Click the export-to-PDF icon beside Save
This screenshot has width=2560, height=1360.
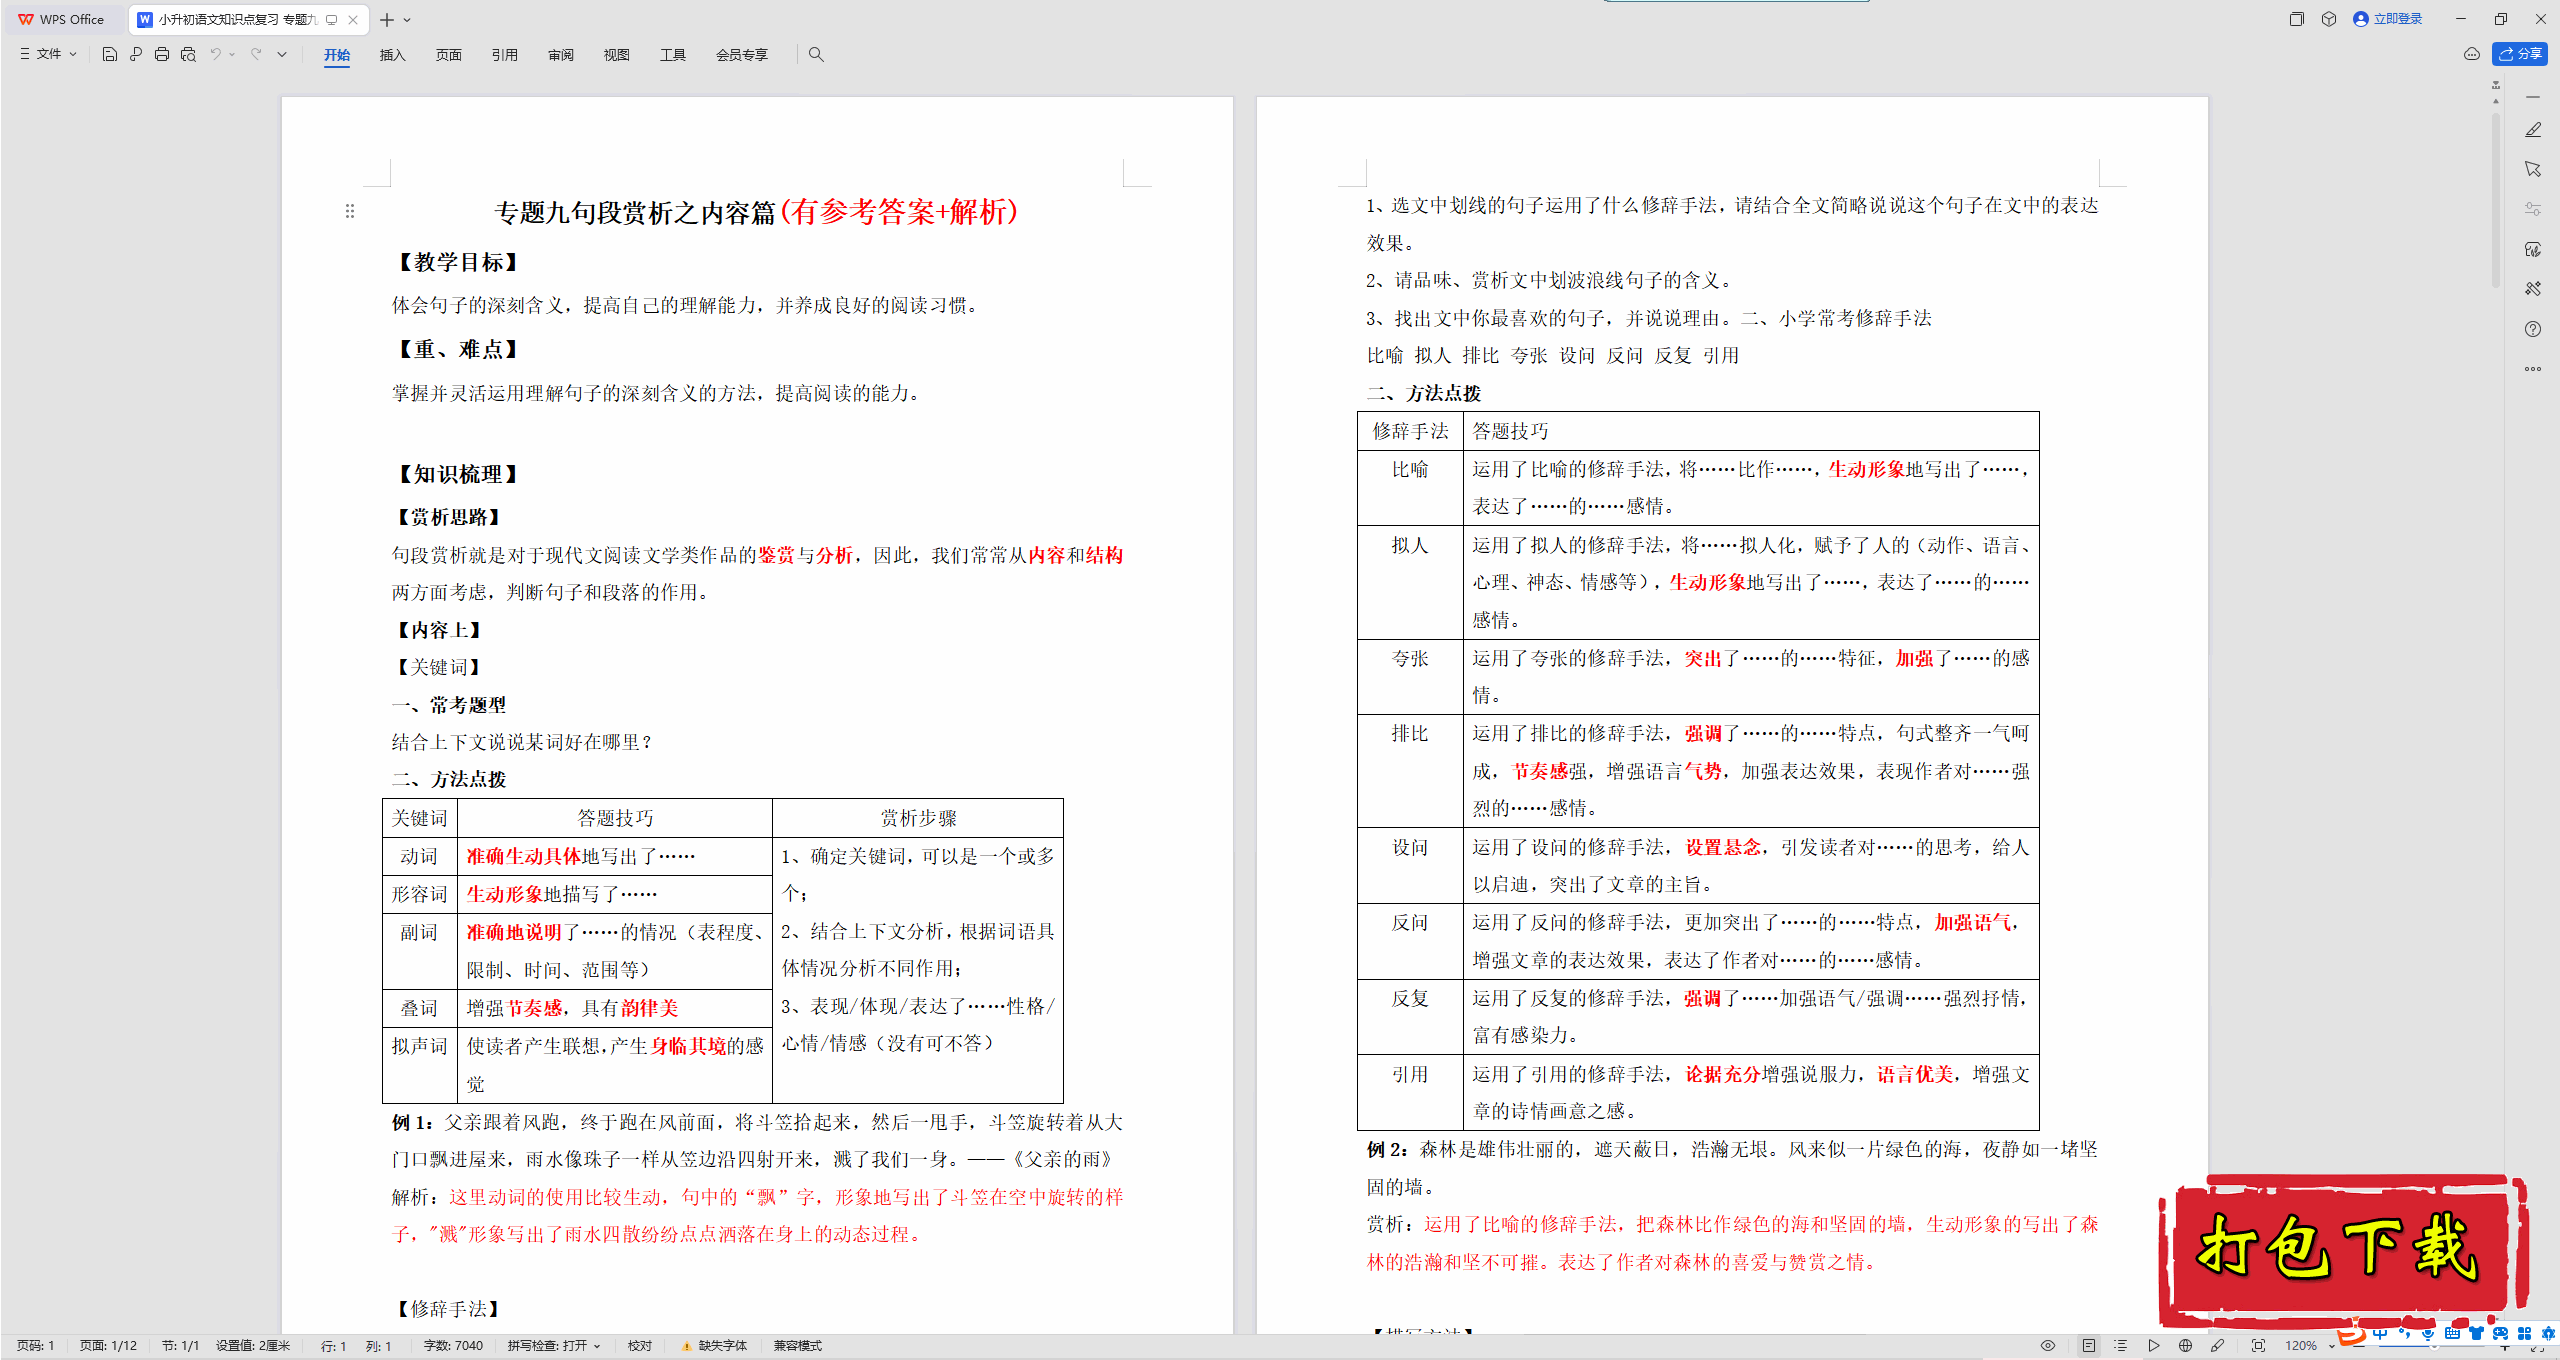click(x=136, y=54)
